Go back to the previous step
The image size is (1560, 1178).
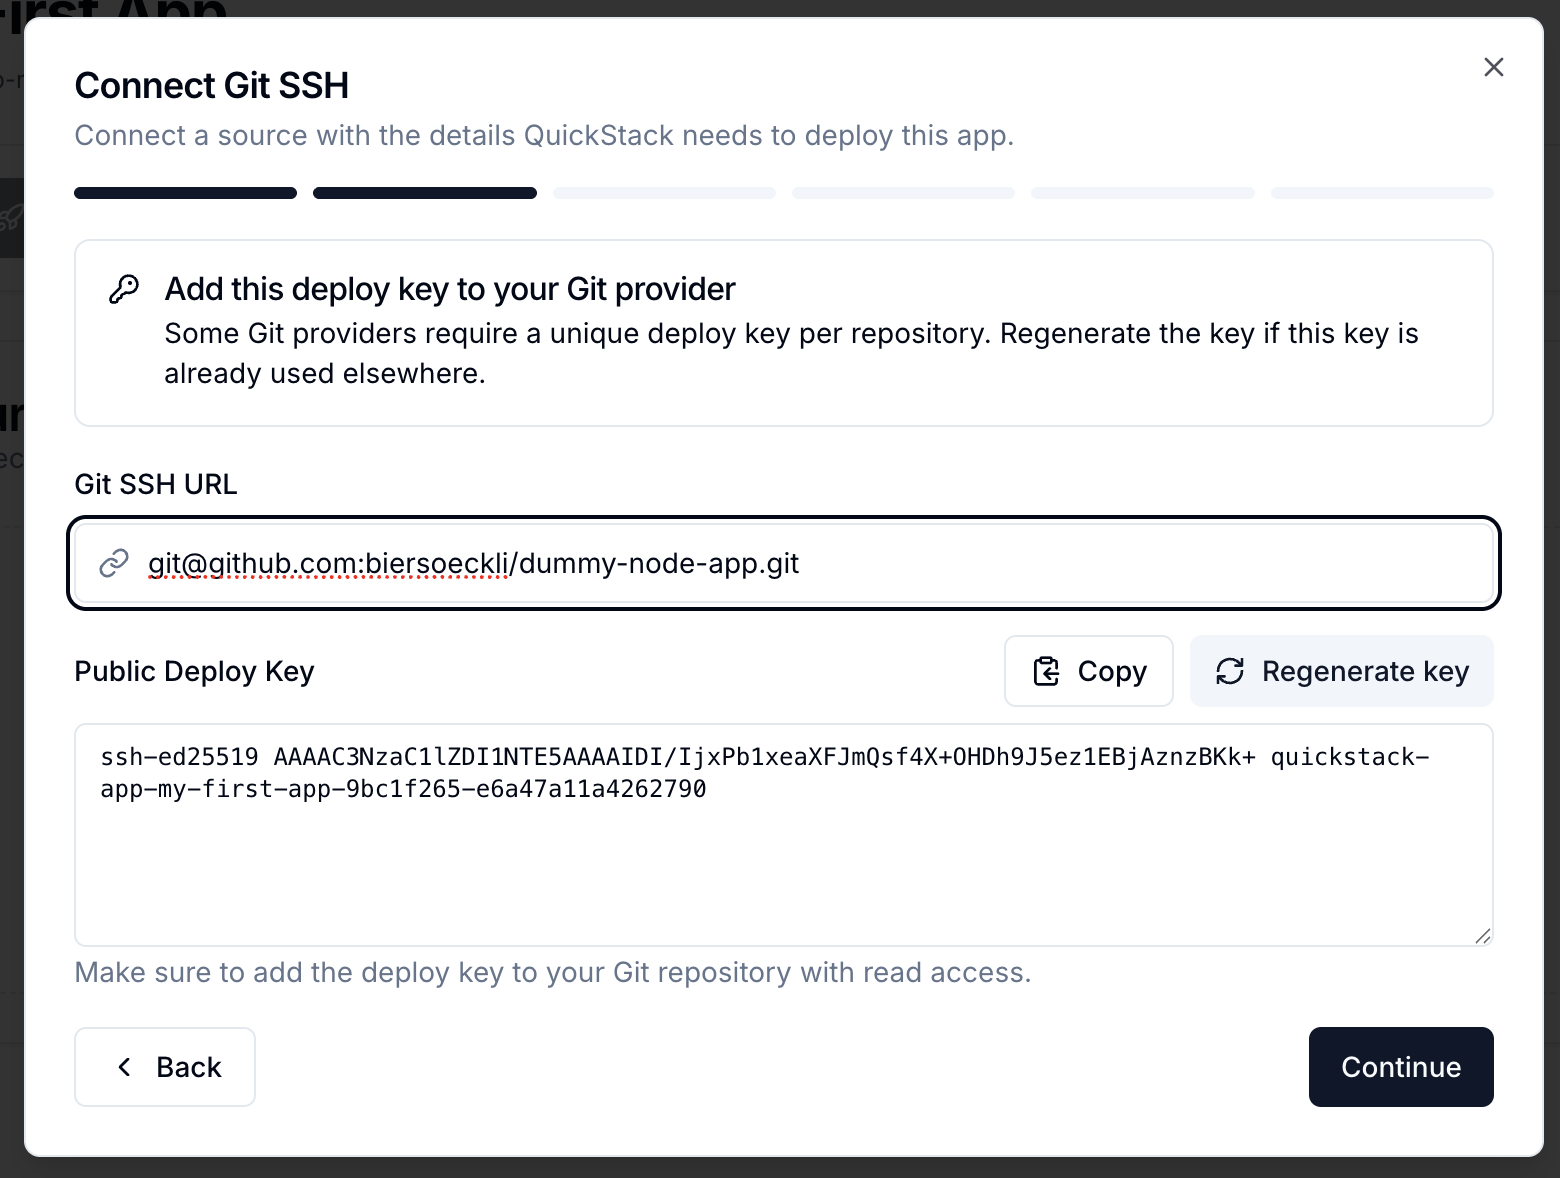point(165,1067)
